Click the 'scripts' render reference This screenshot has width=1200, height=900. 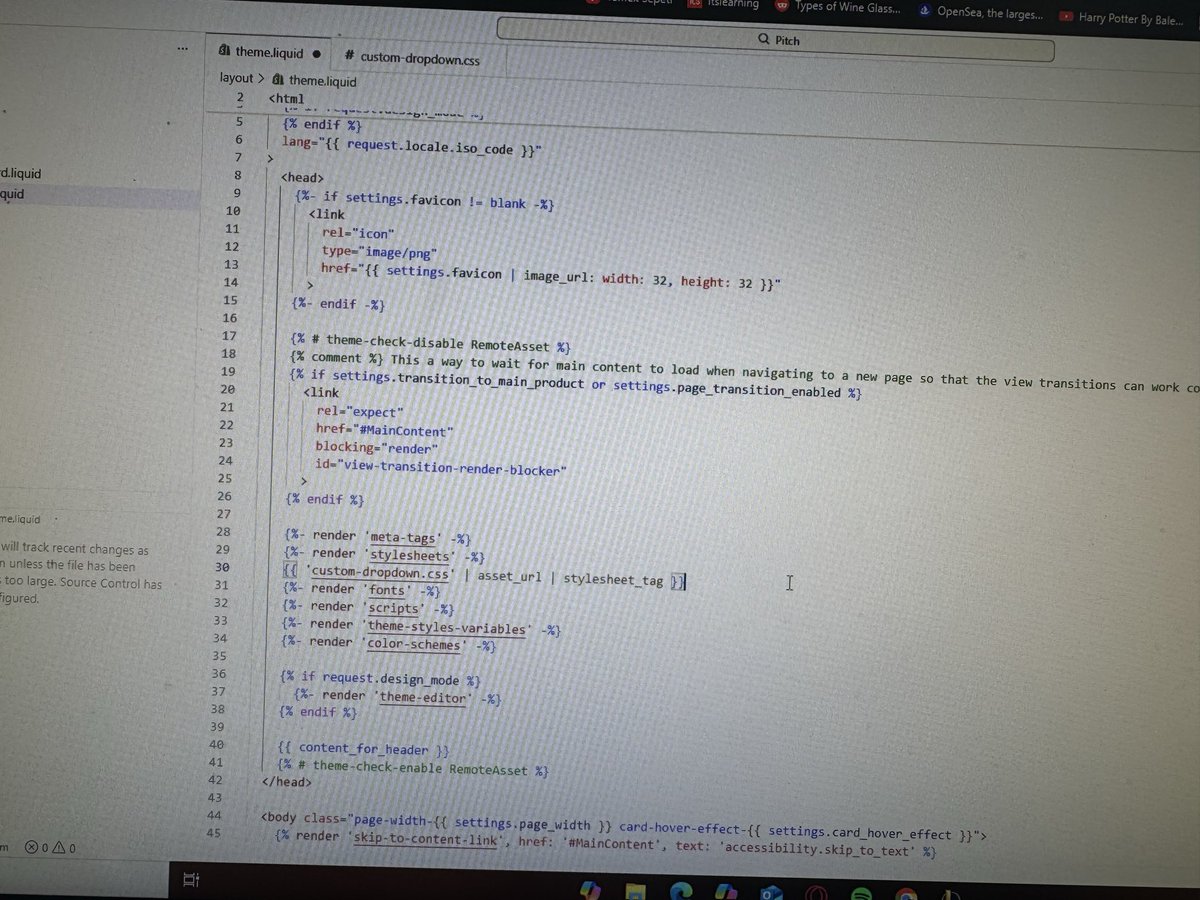pos(396,608)
